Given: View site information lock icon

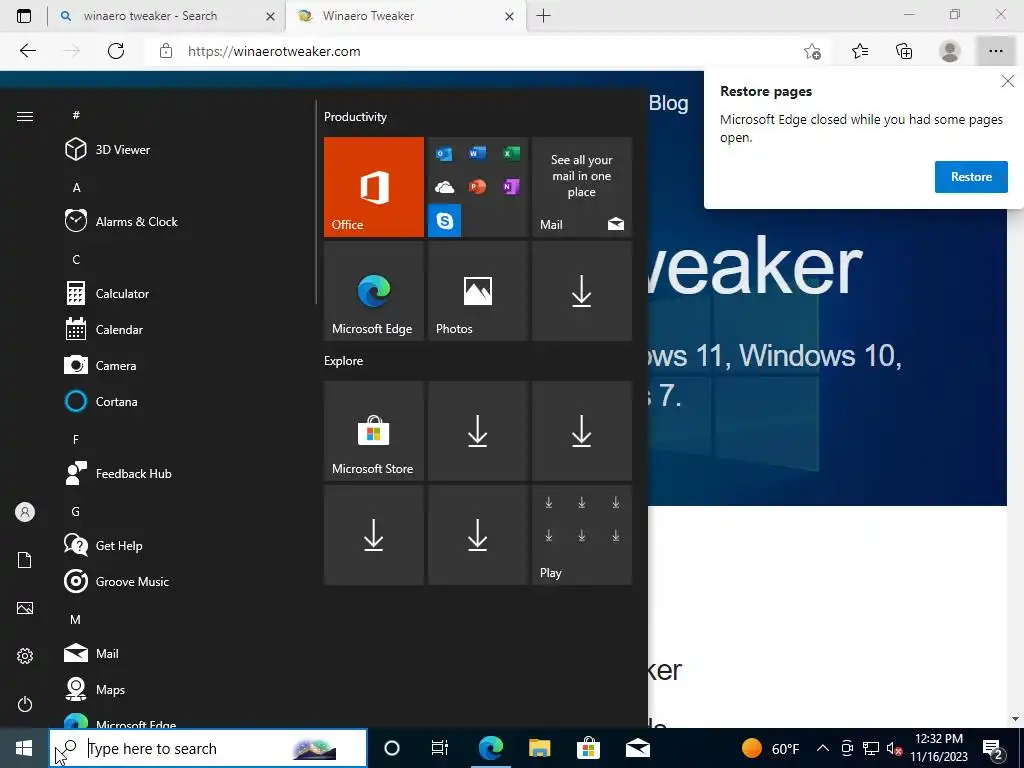Looking at the screenshot, I should click(x=166, y=51).
